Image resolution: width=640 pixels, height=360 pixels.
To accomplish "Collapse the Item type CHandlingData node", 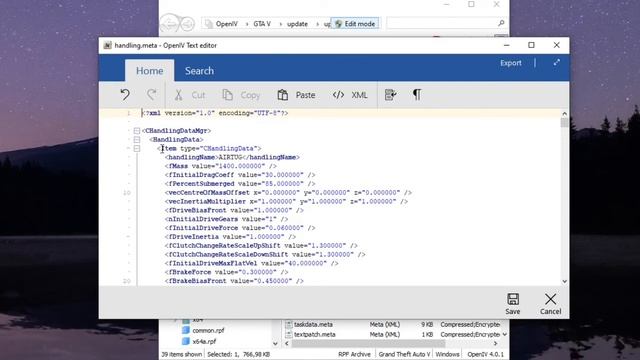I will click(137, 149).
